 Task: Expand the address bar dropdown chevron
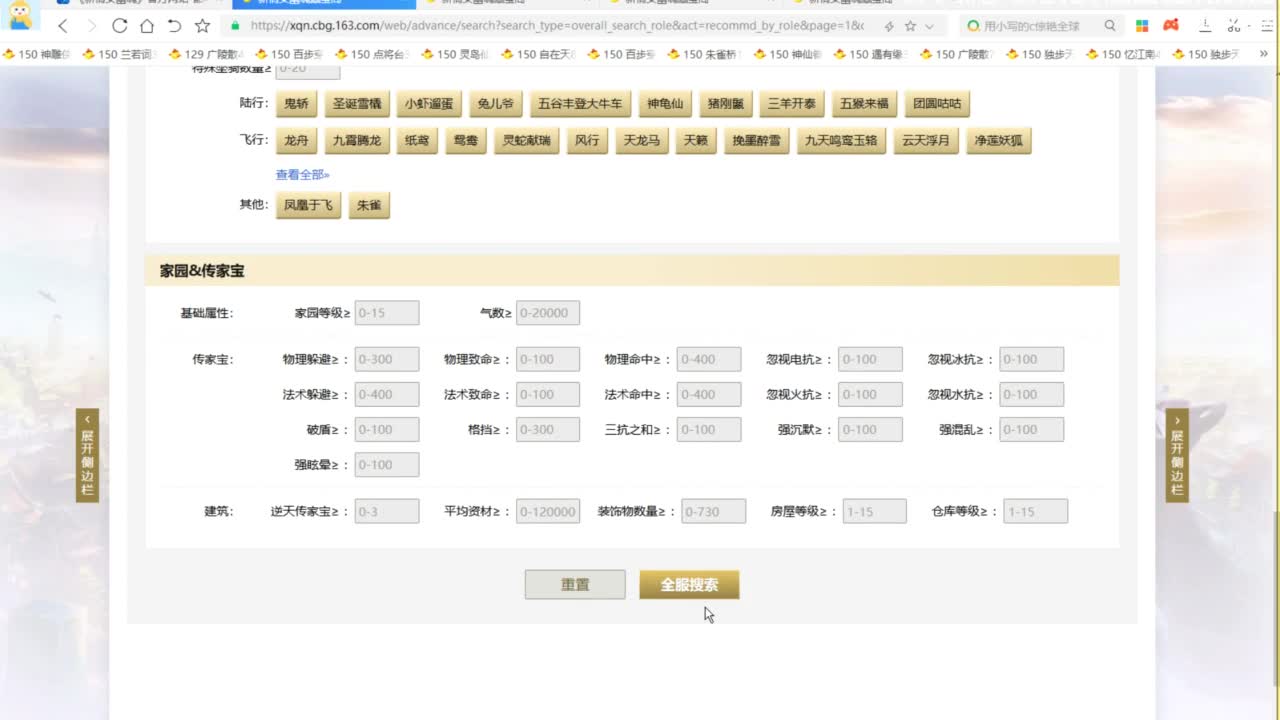[x=930, y=26]
